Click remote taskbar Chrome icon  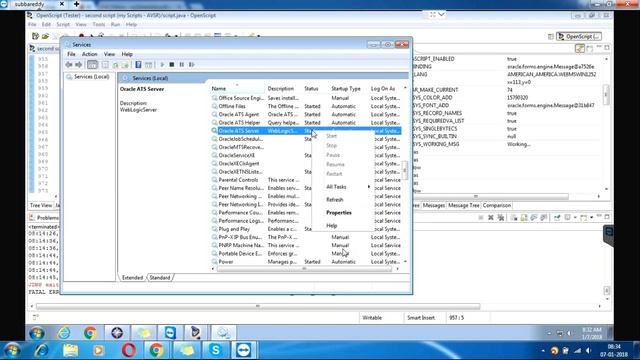[x=90, y=333]
